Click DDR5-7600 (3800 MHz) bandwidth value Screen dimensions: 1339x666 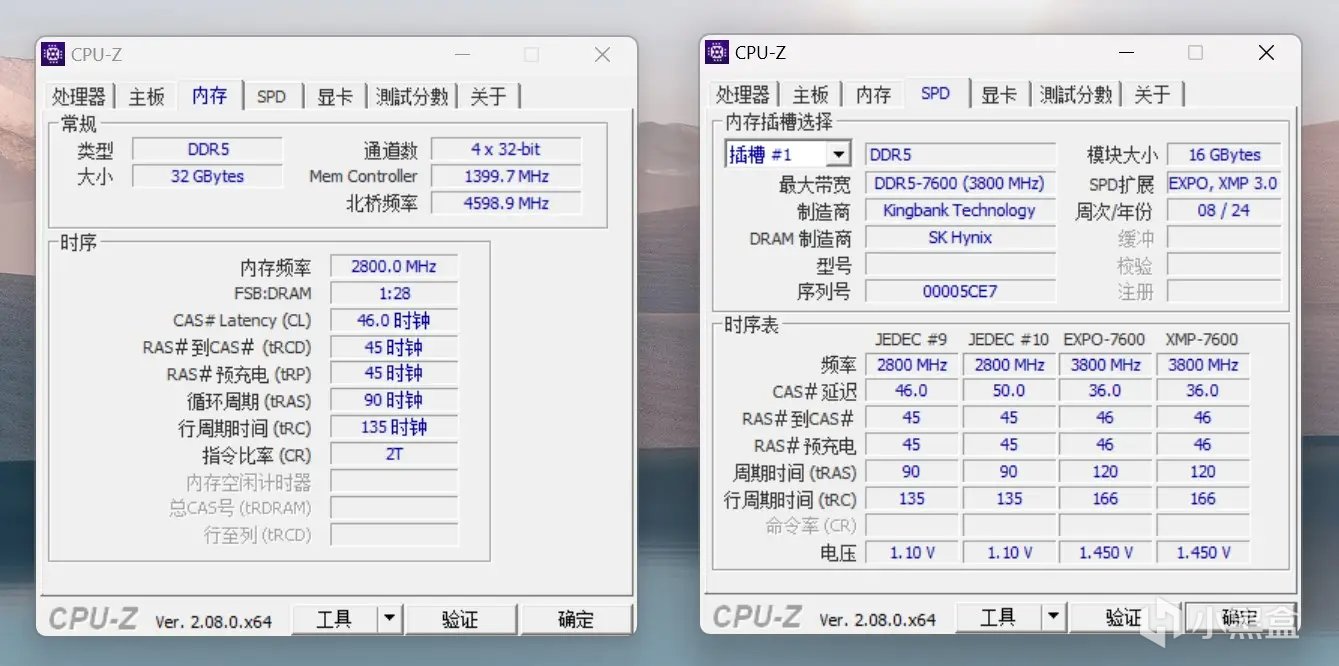[960, 183]
